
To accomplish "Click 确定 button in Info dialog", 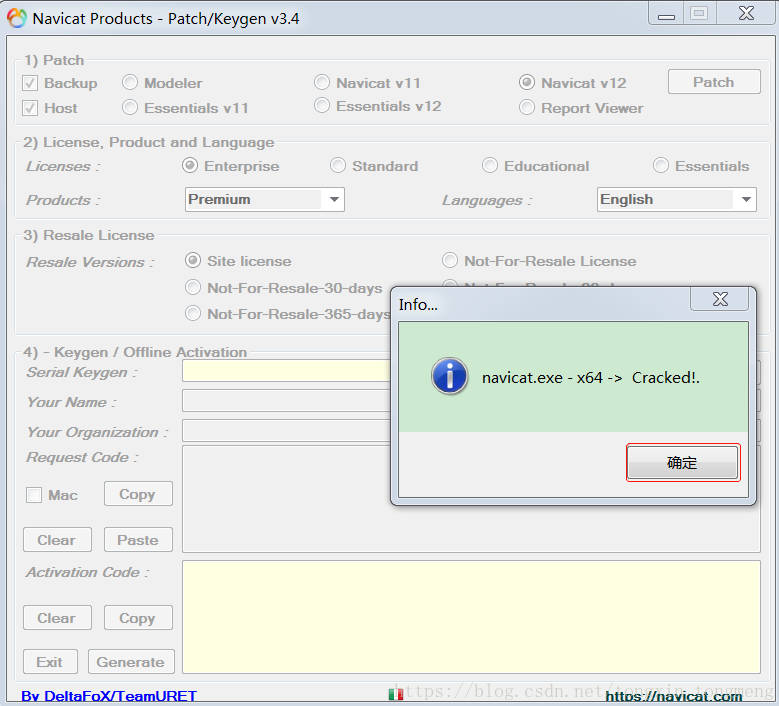I will coord(683,463).
